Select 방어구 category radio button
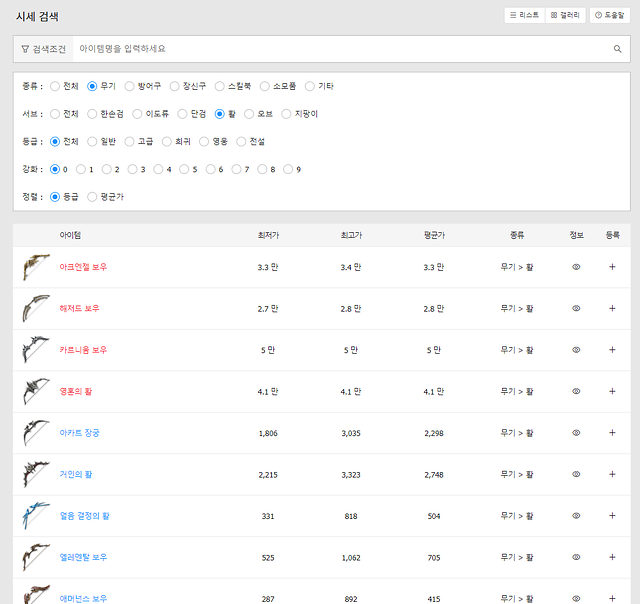This screenshot has width=640, height=604. click(x=130, y=87)
